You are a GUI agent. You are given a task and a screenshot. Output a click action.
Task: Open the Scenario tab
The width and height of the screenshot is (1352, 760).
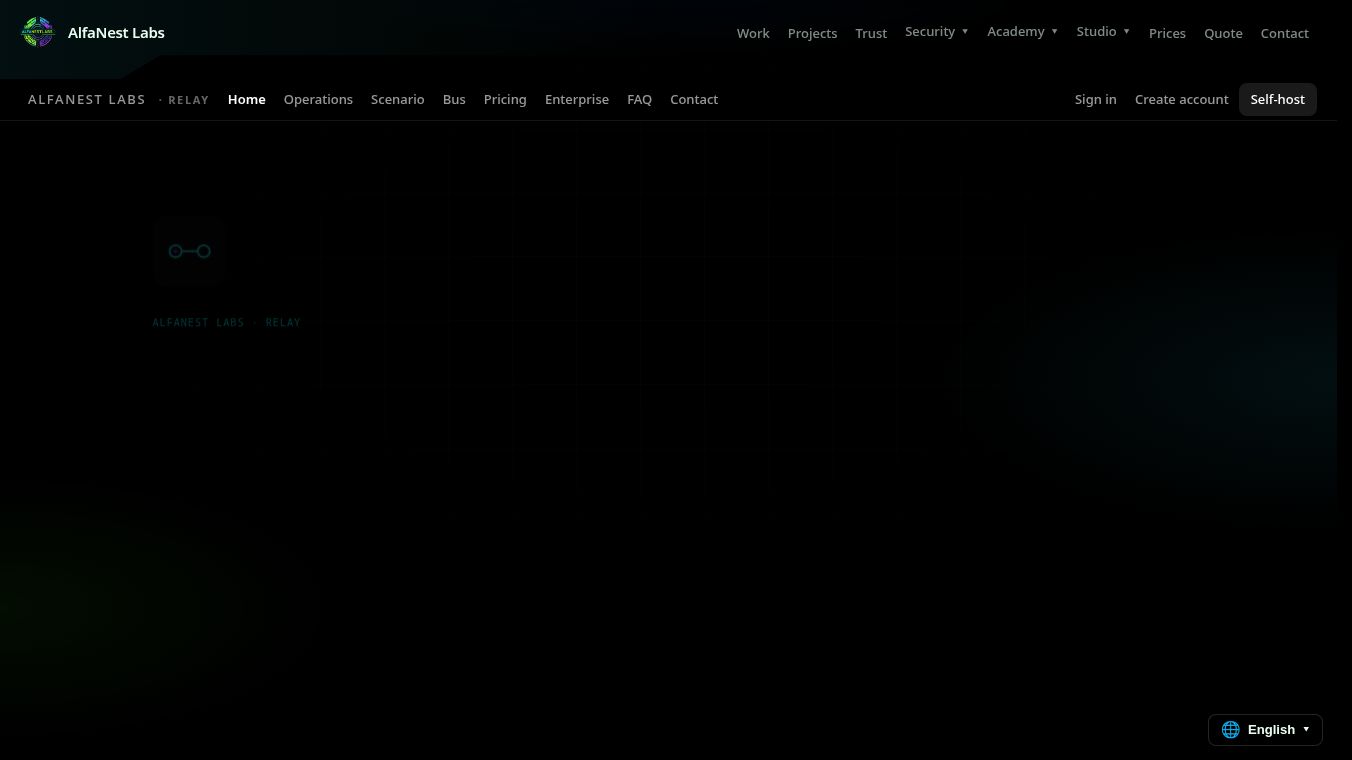(398, 99)
